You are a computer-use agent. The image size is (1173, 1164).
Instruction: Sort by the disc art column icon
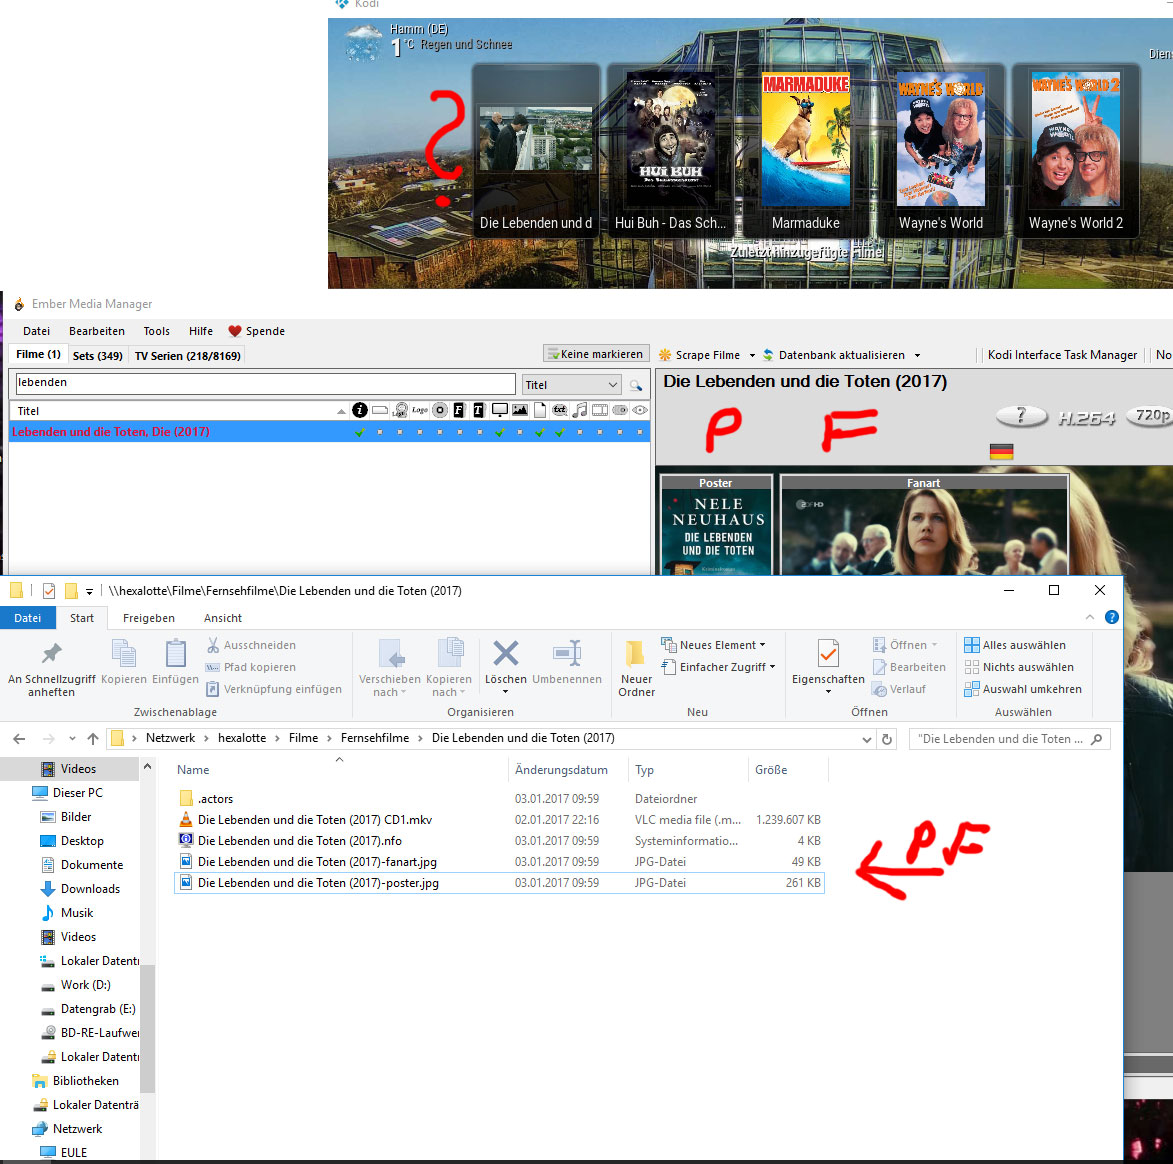(440, 410)
